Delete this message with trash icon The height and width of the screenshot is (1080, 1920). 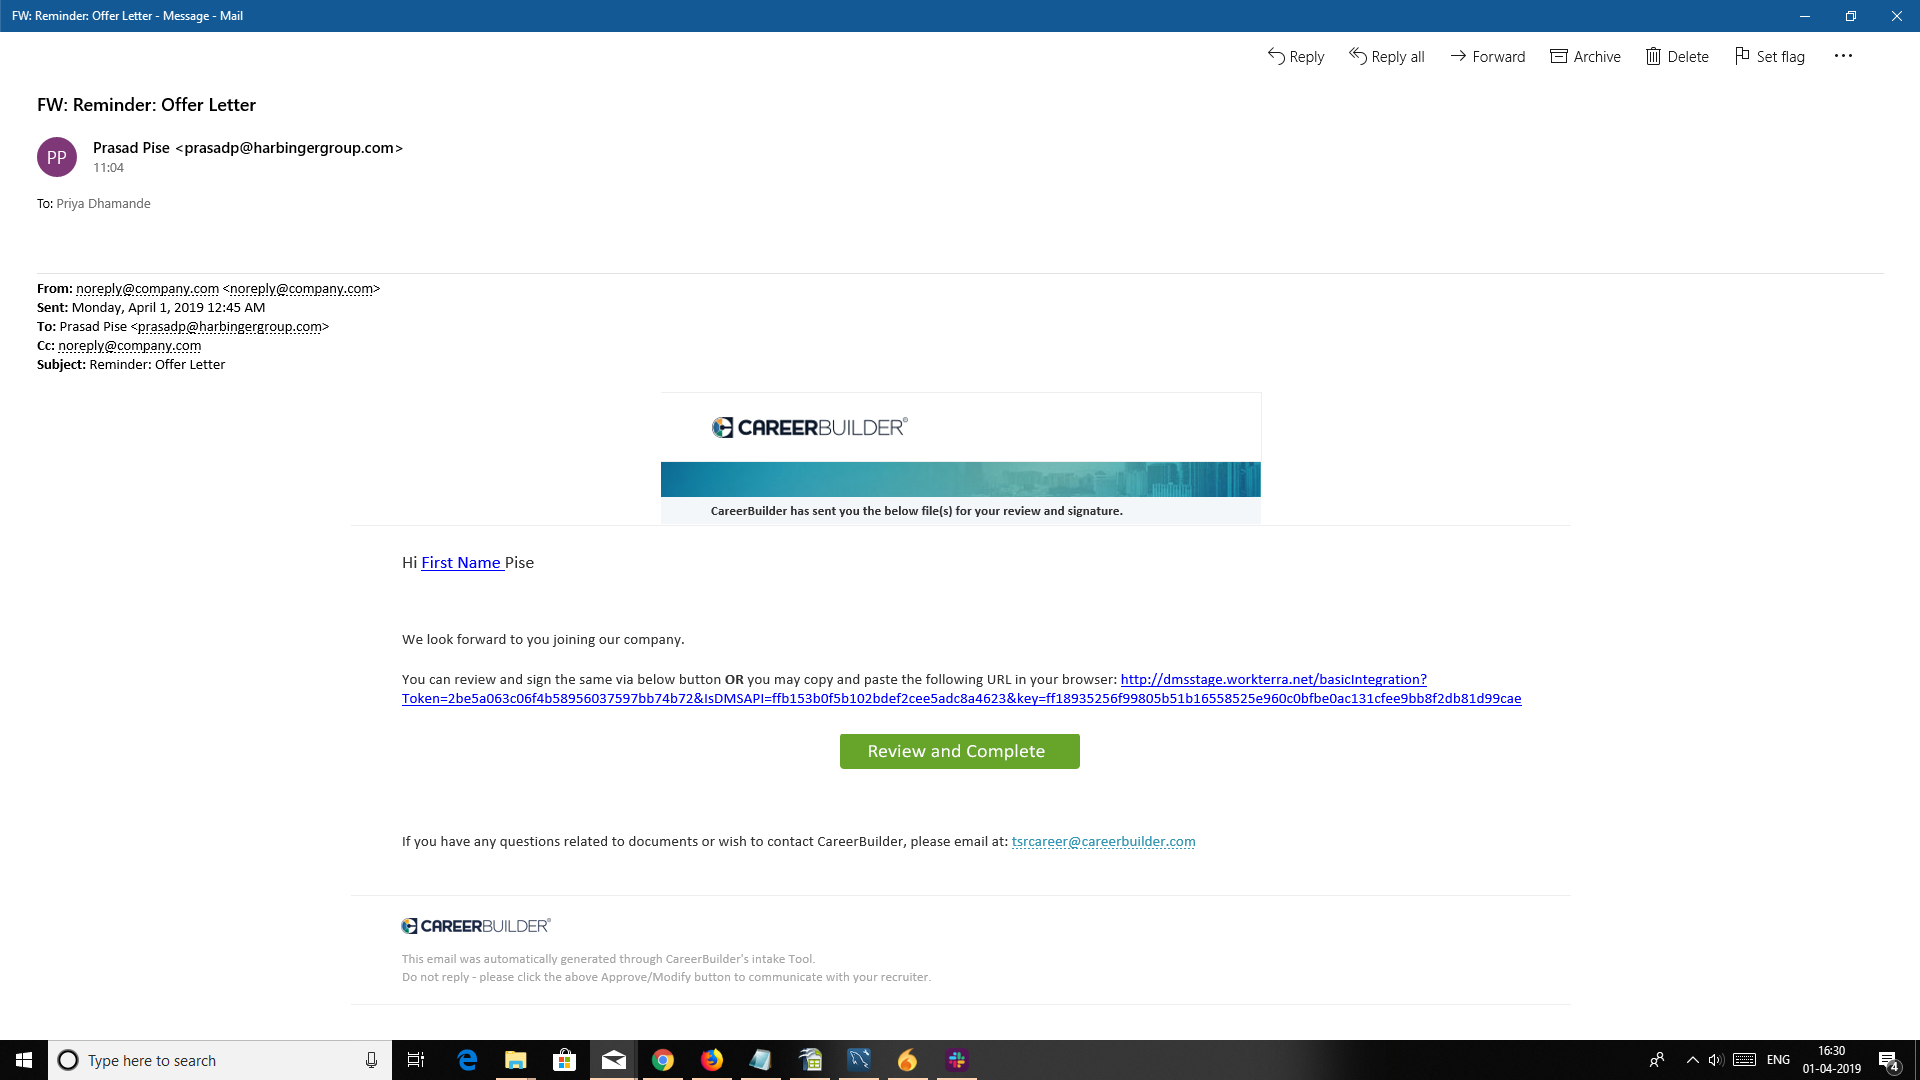(x=1677, y=57)
